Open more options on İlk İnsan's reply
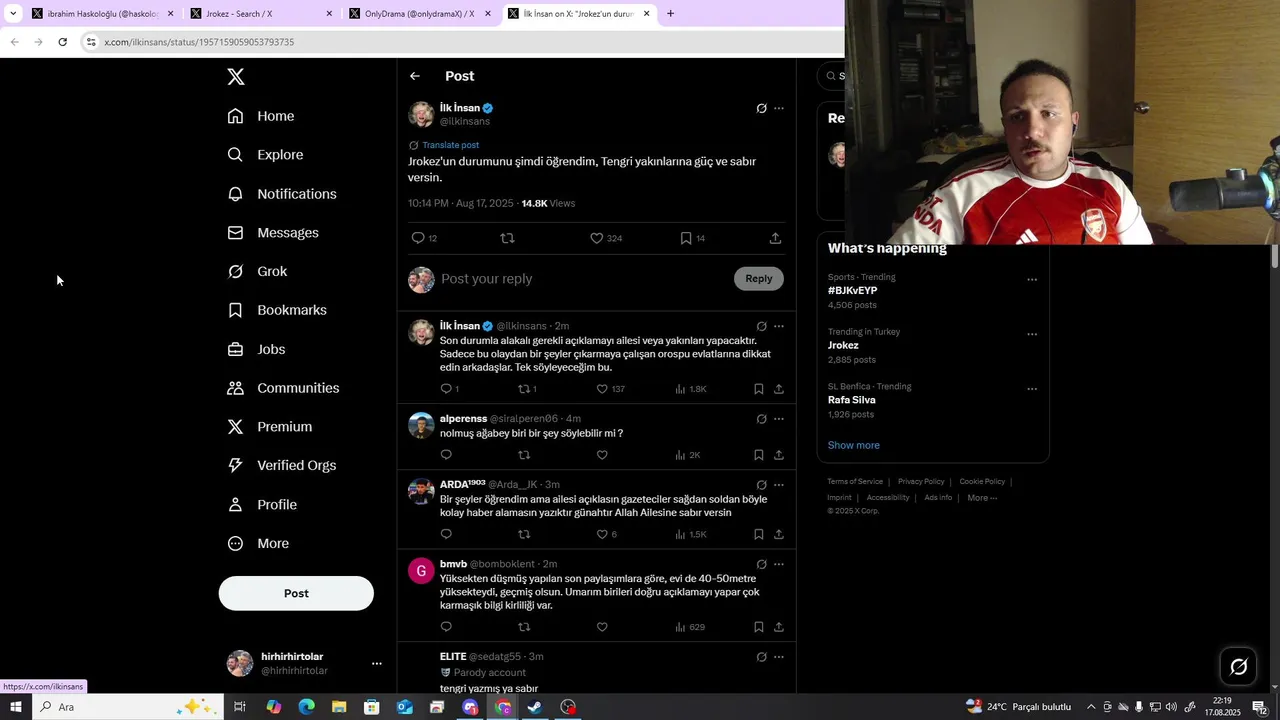This screenshot has height=720, width=1280. click(x=779, y=326)
